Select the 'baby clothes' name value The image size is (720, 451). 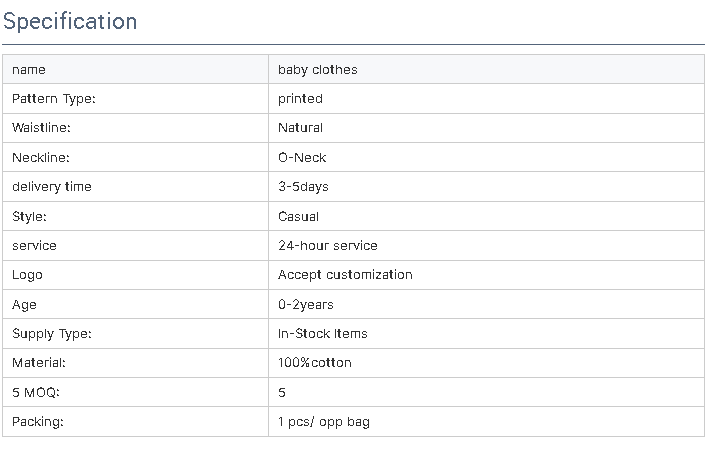(x=318, y=70)
